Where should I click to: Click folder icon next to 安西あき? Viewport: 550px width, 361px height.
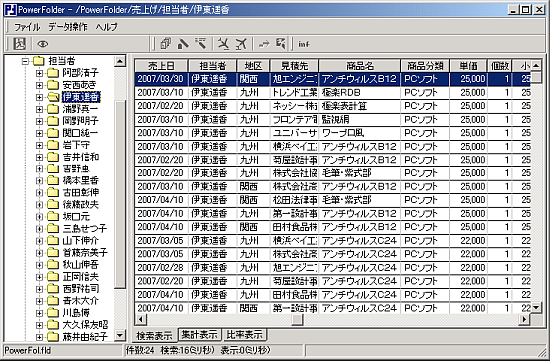[x=53, y=85]
